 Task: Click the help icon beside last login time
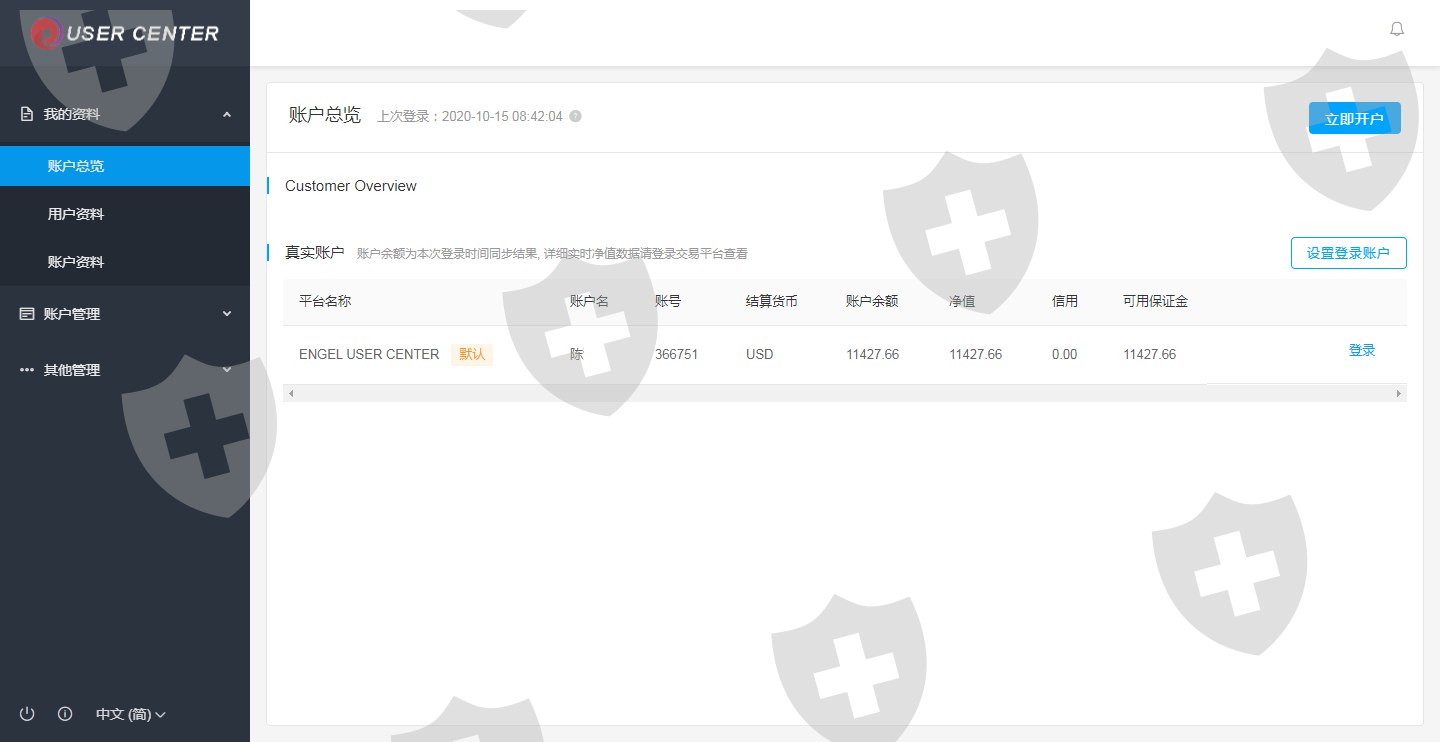coord(575,116)
